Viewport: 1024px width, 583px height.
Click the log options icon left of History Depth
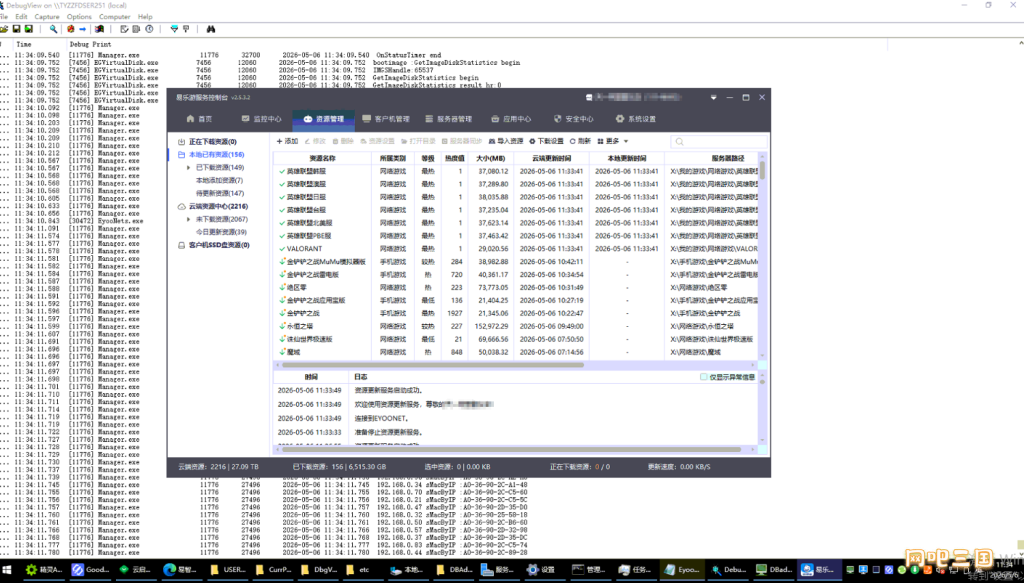click(124, 29)
